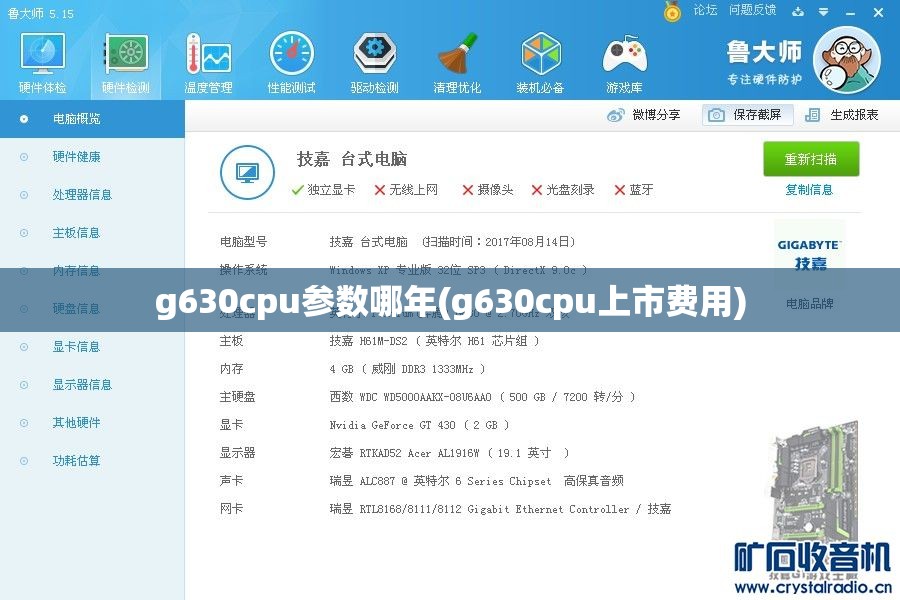The height and width of the screenshot is (600, 900).
Task: Click the medal icon in title bar
Action: [x=672, y=11]
